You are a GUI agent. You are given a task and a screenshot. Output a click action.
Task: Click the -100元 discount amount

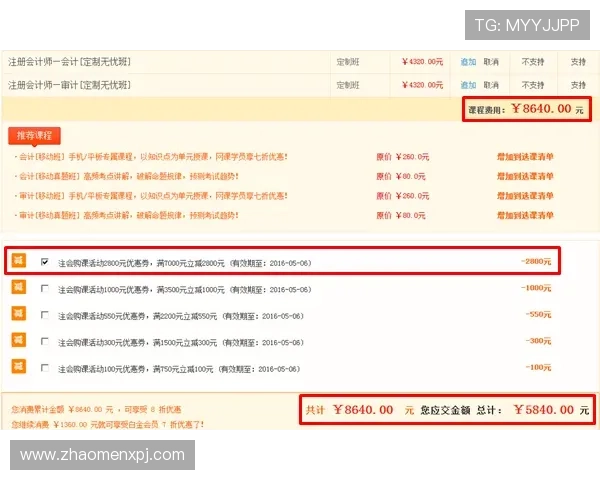point(538,367)
